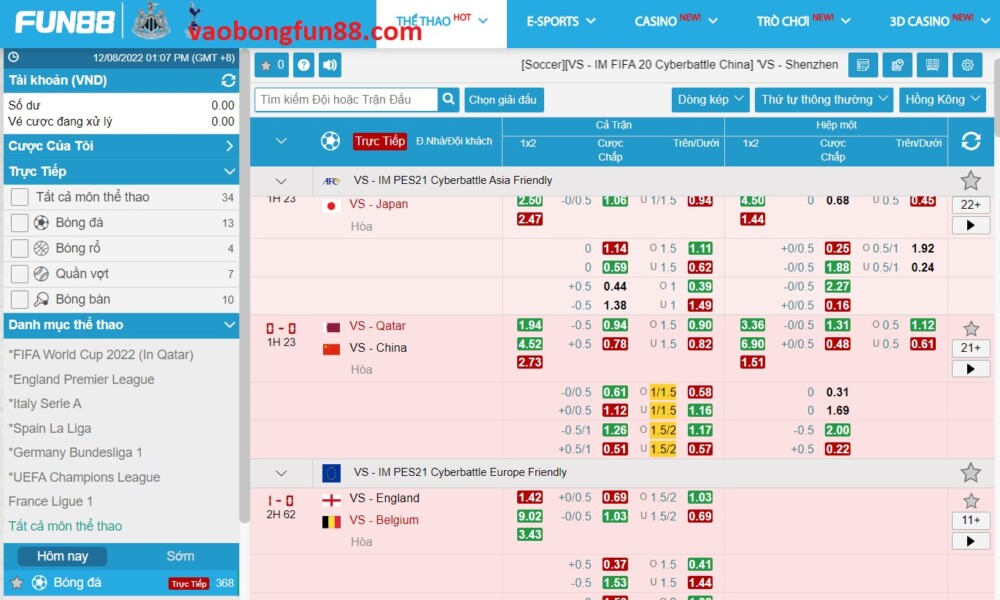Open the Hồng Kông odds type dropdown

pyautogui.click(x=942, y=100)
